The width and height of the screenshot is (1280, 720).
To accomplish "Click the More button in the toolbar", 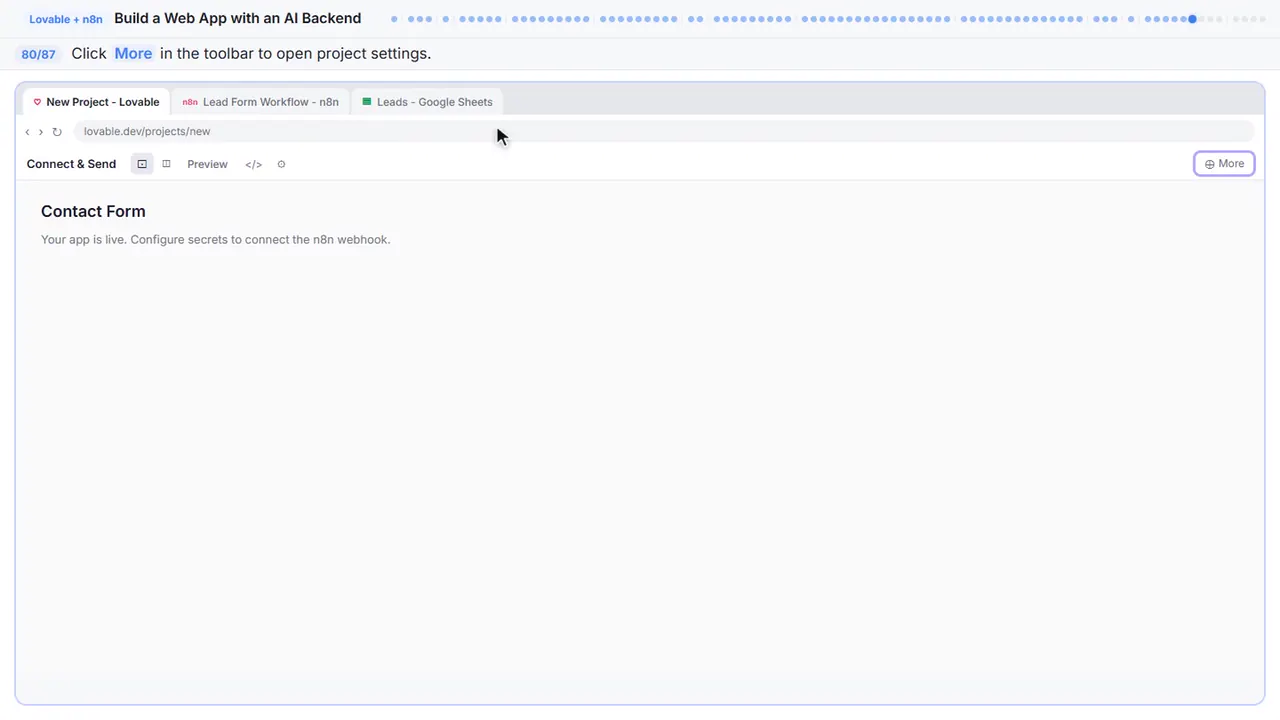I will pos(1224,164).
